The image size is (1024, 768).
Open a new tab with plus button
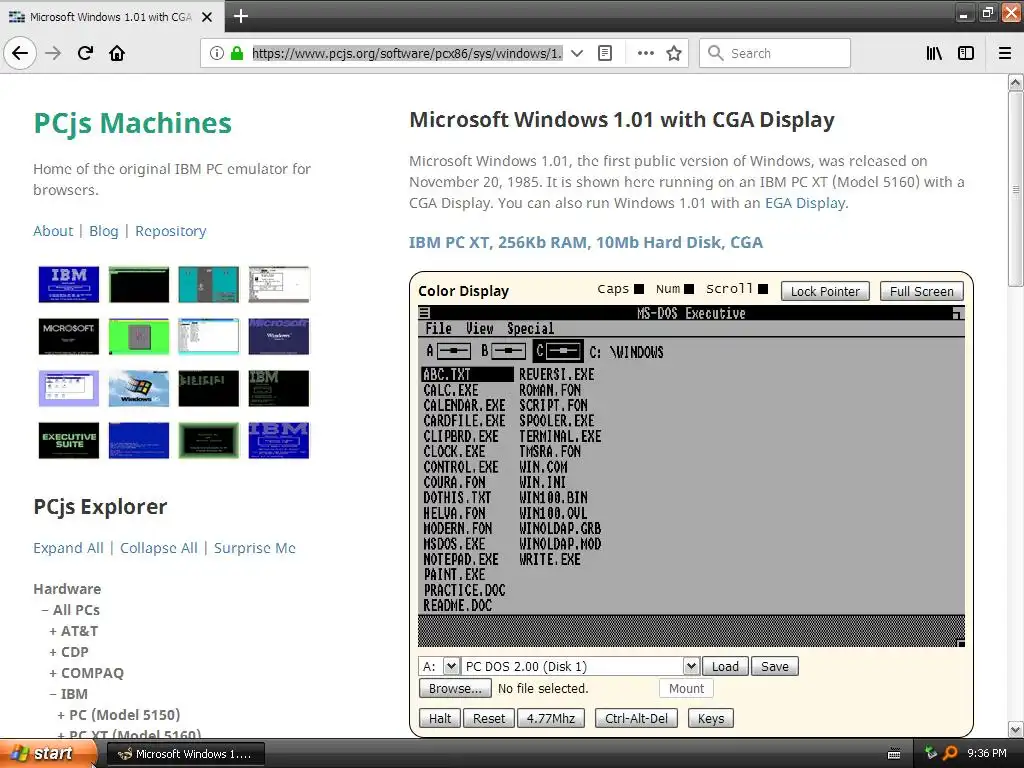(240, 16)
